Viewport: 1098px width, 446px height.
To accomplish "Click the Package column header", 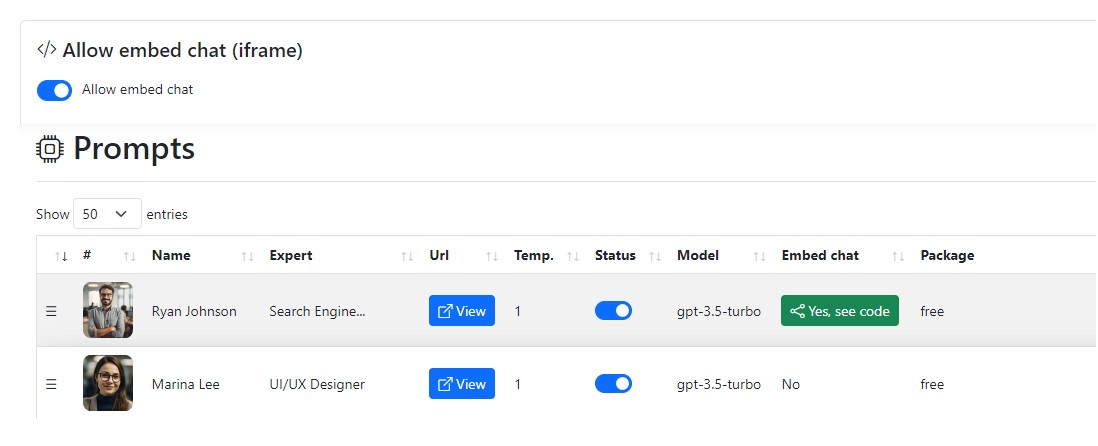I will (x=947, y=256).
